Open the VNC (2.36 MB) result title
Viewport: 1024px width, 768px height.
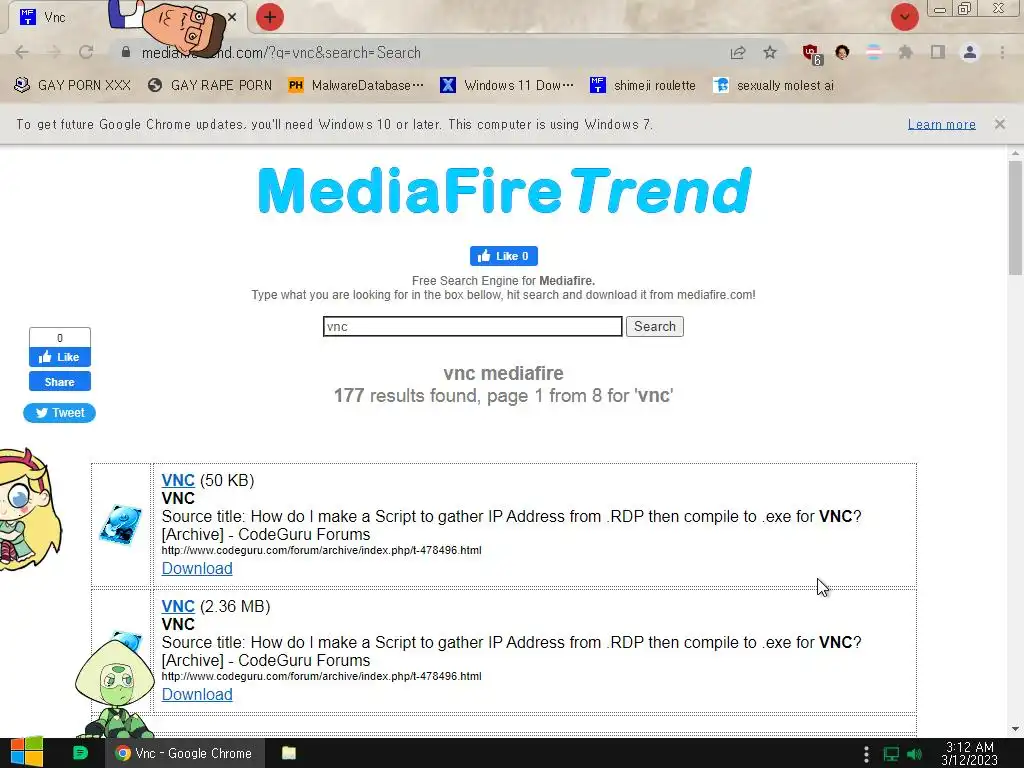178,606
